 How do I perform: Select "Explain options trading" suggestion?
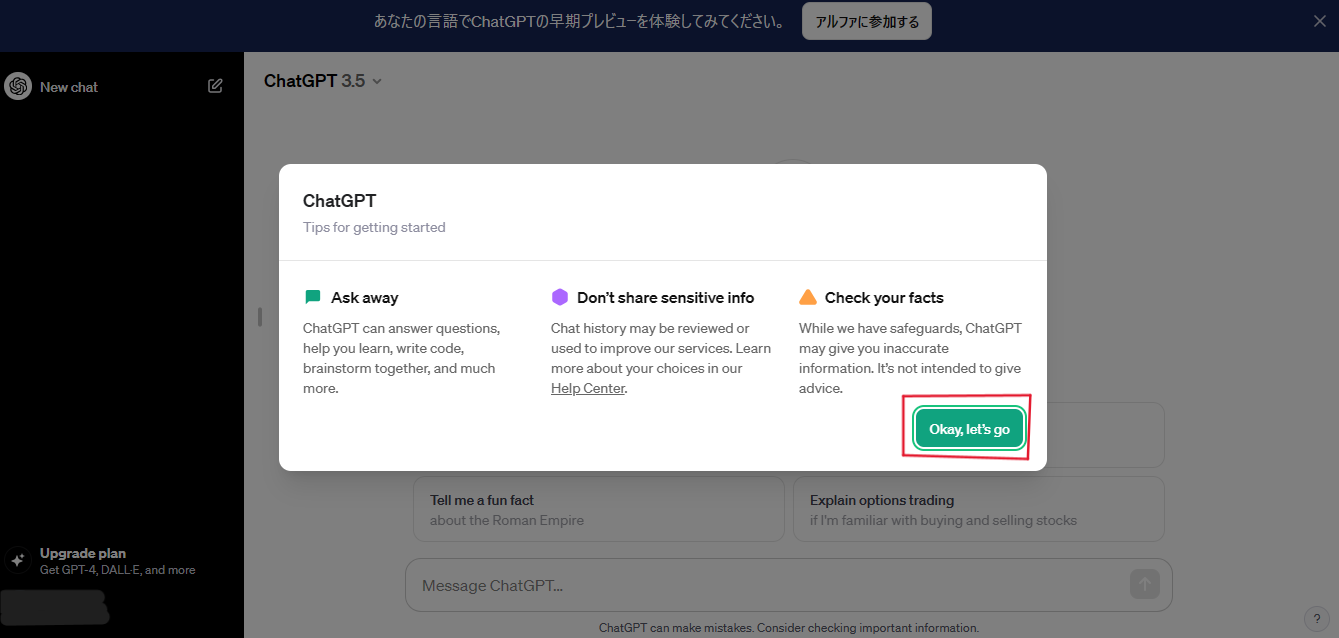pyautogui.click(x=978, y=509)
